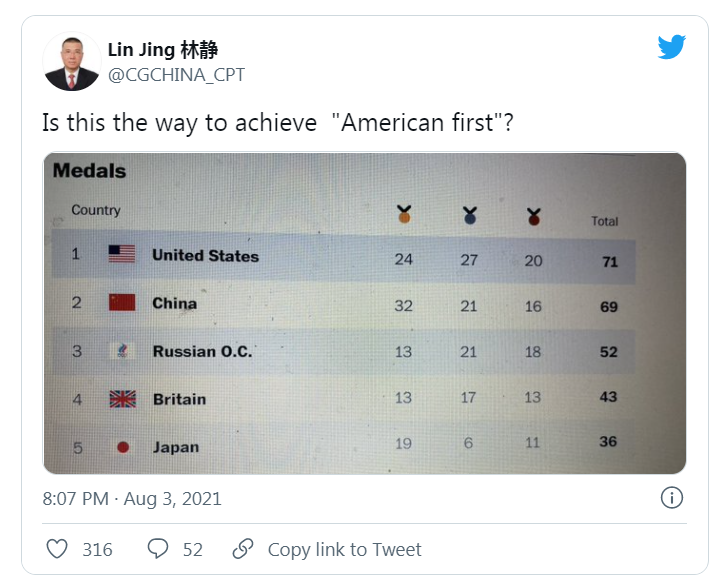Click the gold medal column icon
726x585 pixels.
403,214
